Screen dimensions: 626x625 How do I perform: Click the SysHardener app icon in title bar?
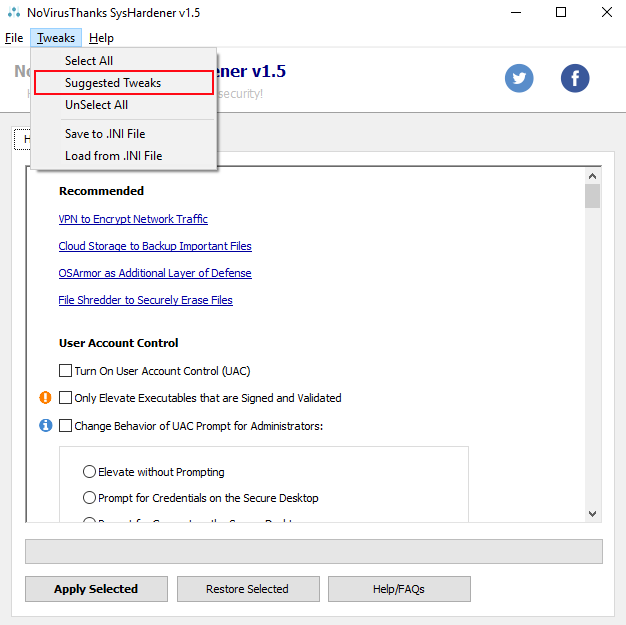point(14,12)
